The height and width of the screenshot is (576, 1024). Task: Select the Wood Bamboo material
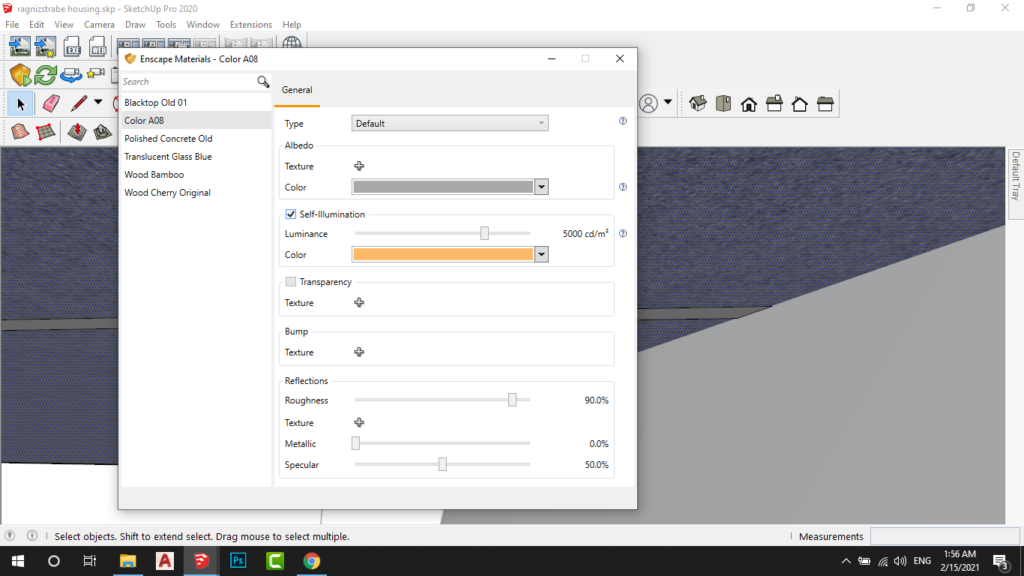click(196, 175)
